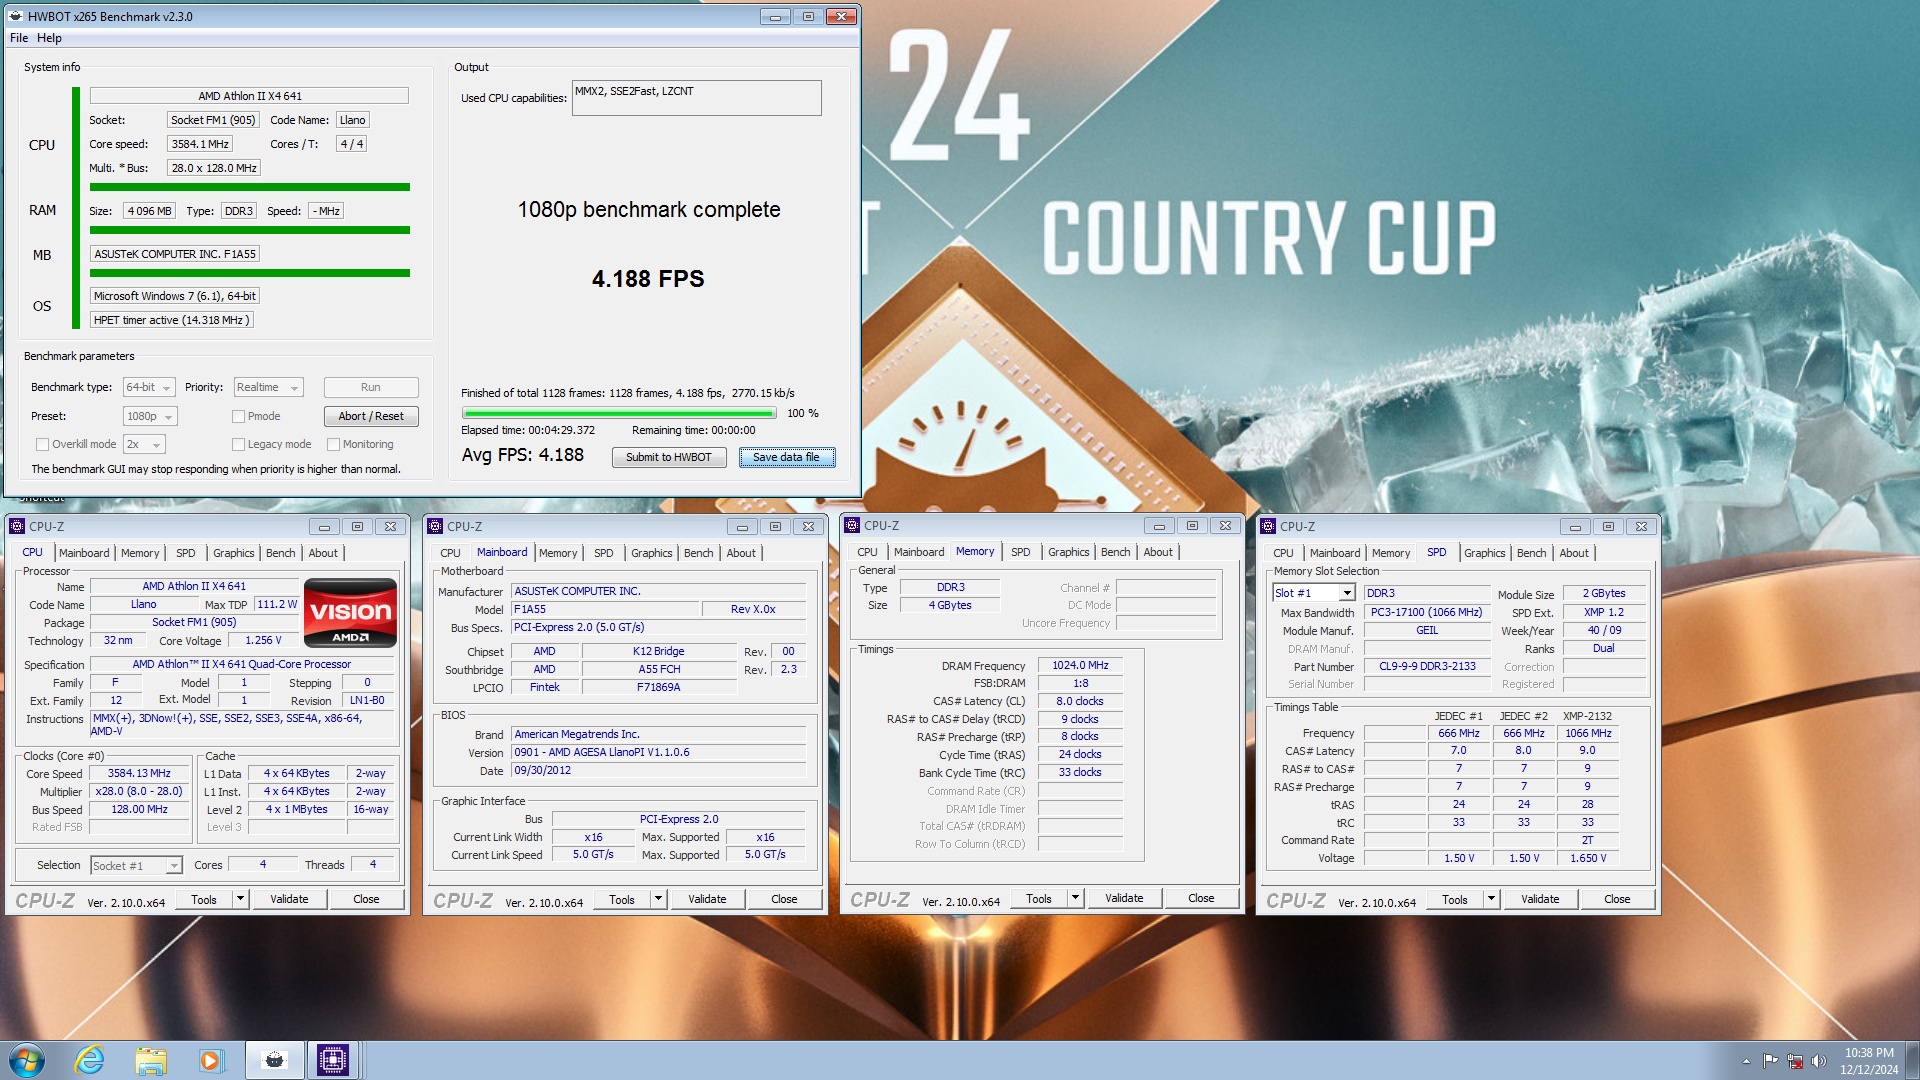The image size is (1920, 1080).
Task: Switch to About tab in Memory CPU-Z window
Action: (1158, 552)
